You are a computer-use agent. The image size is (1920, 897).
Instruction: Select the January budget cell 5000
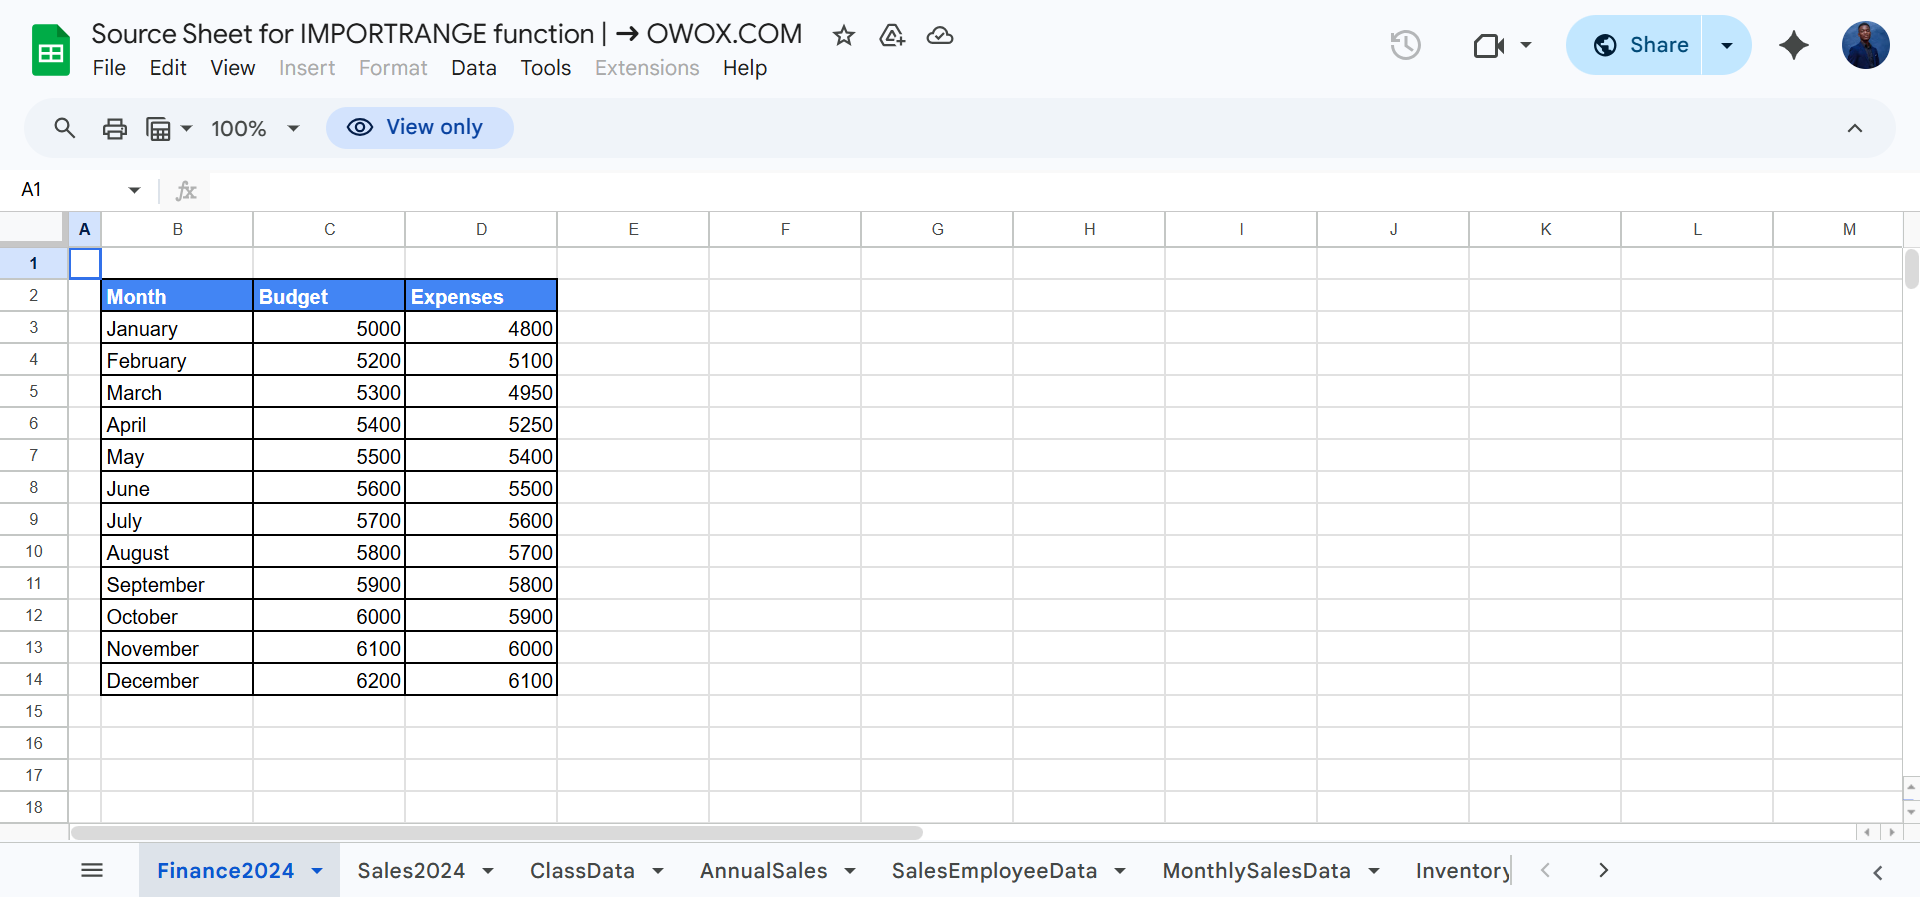click(x=329, y=328)
